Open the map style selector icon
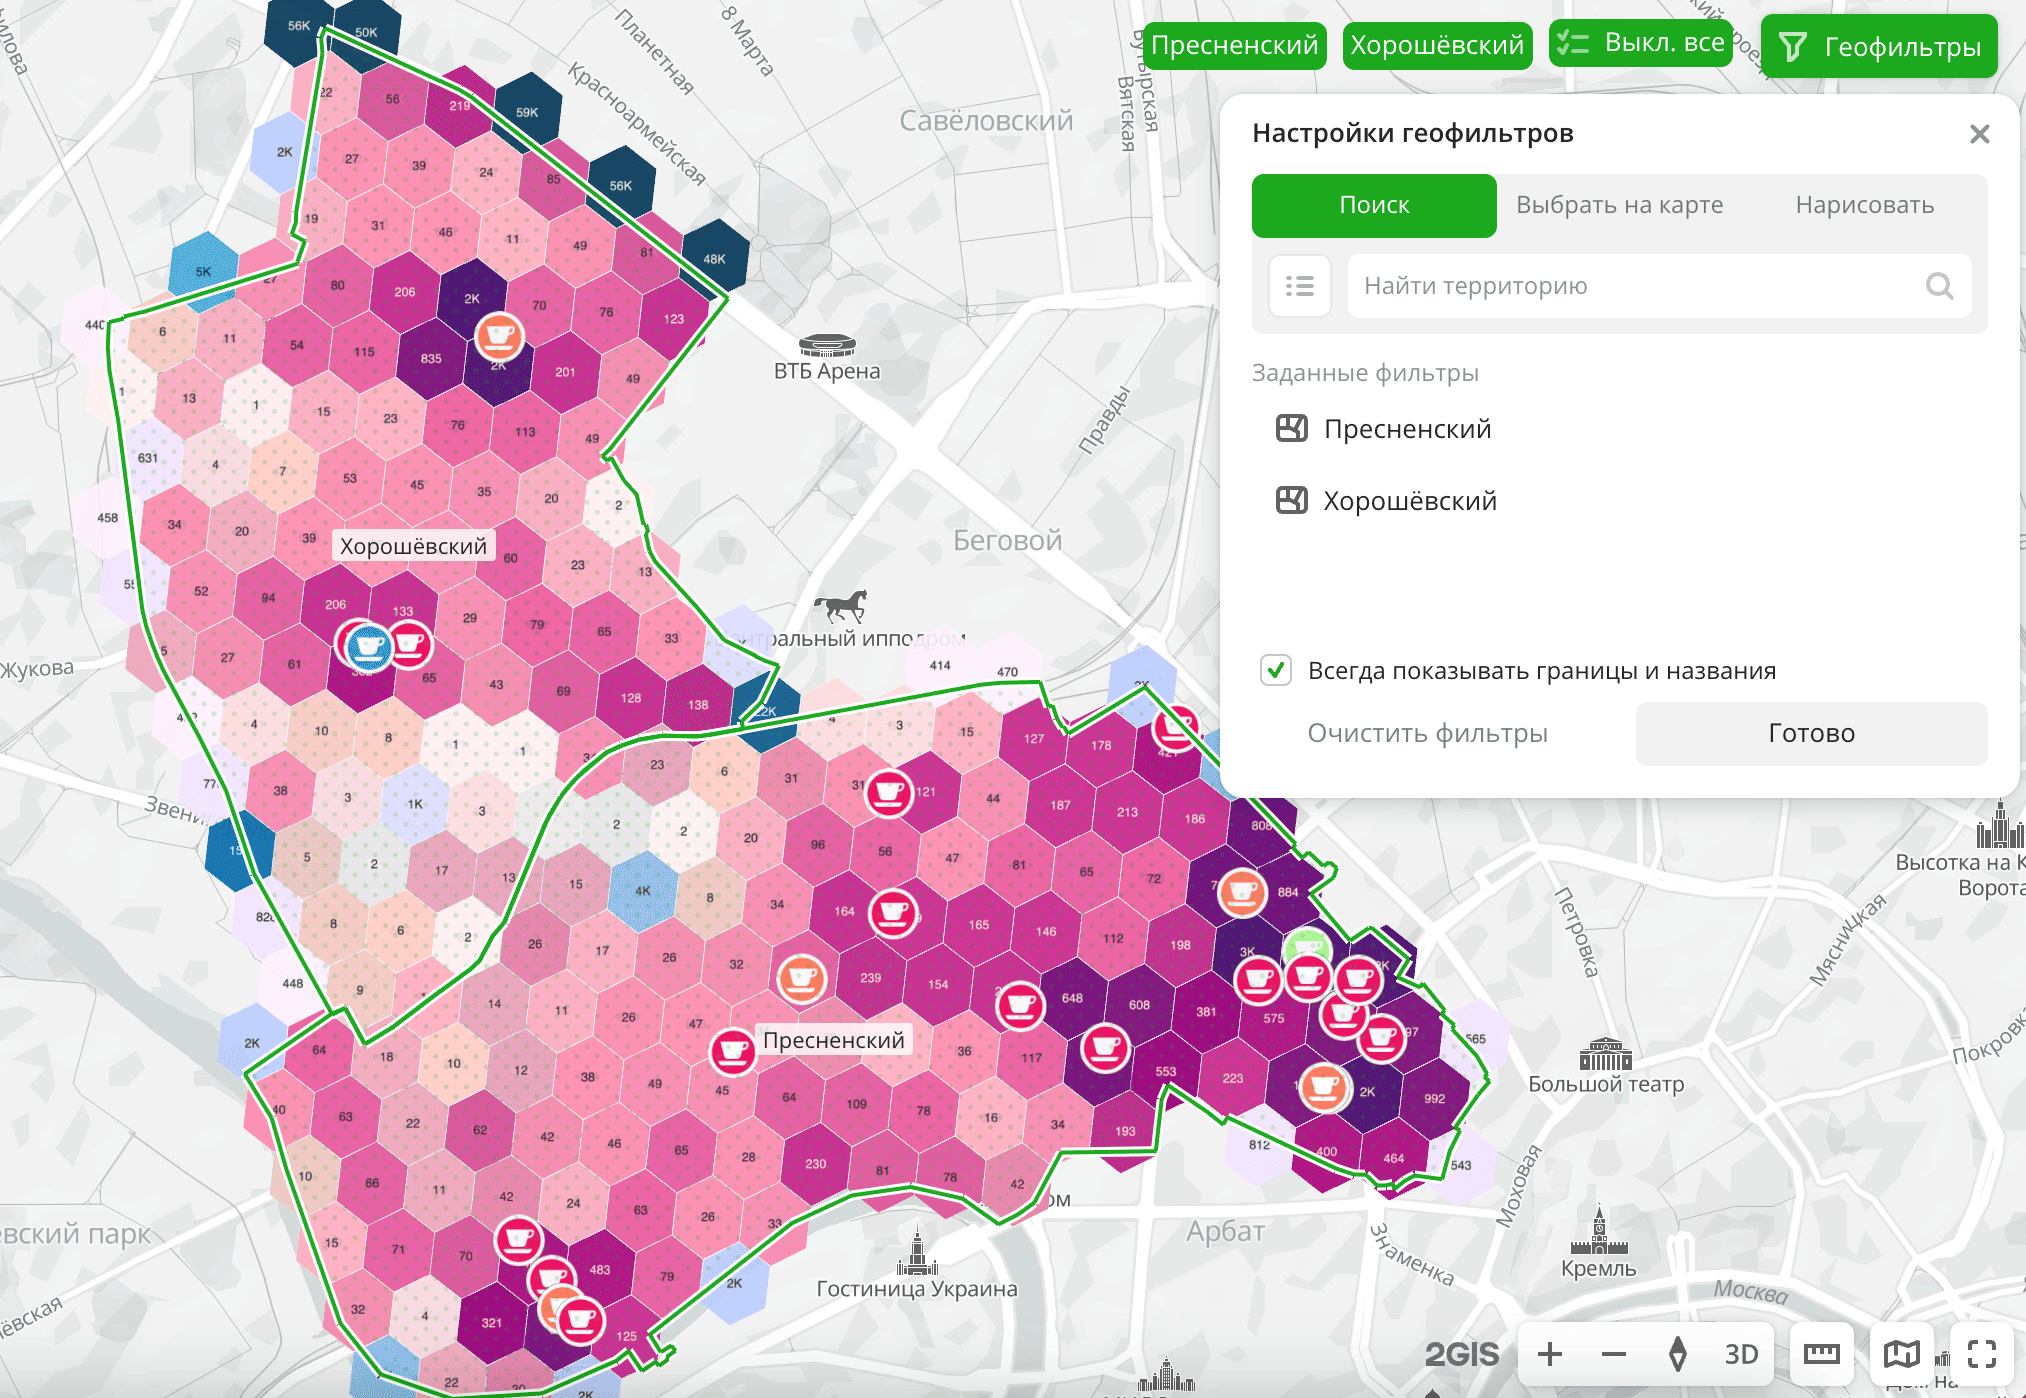Image resolution: width=2026 pixels, height=1398 pixels. coord(1901,1354)
